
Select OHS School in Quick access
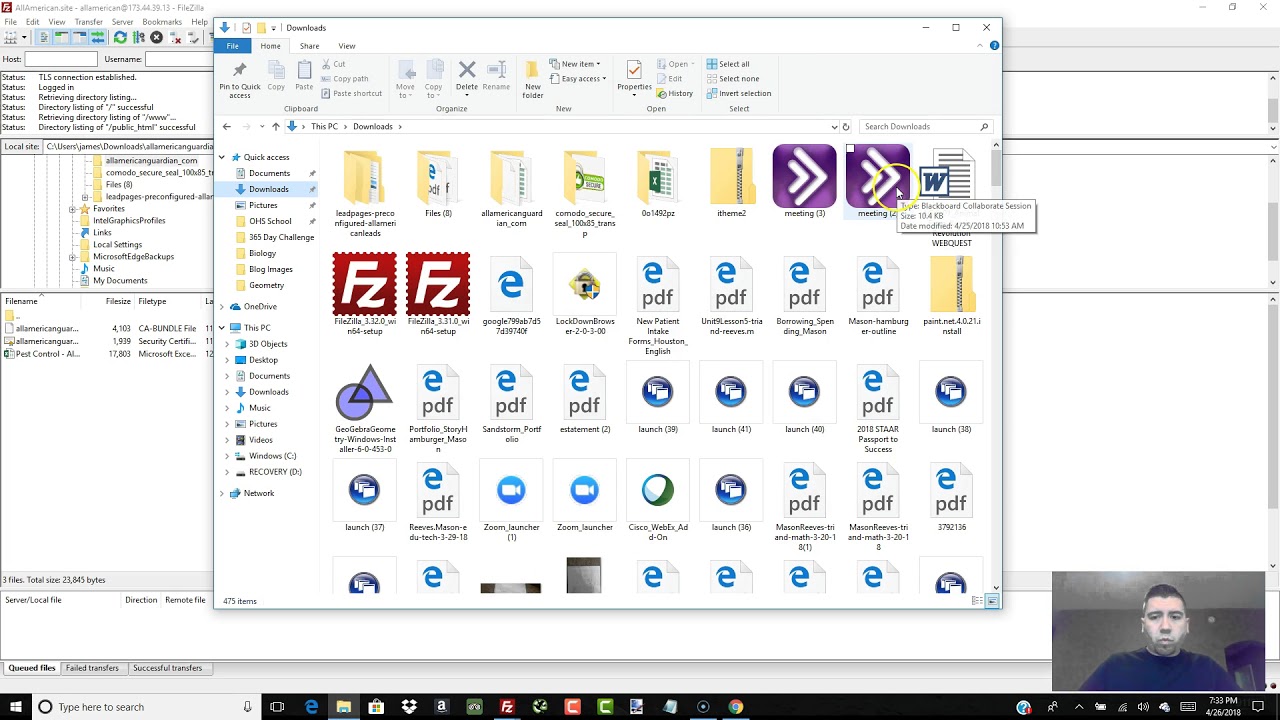point(270,221)
